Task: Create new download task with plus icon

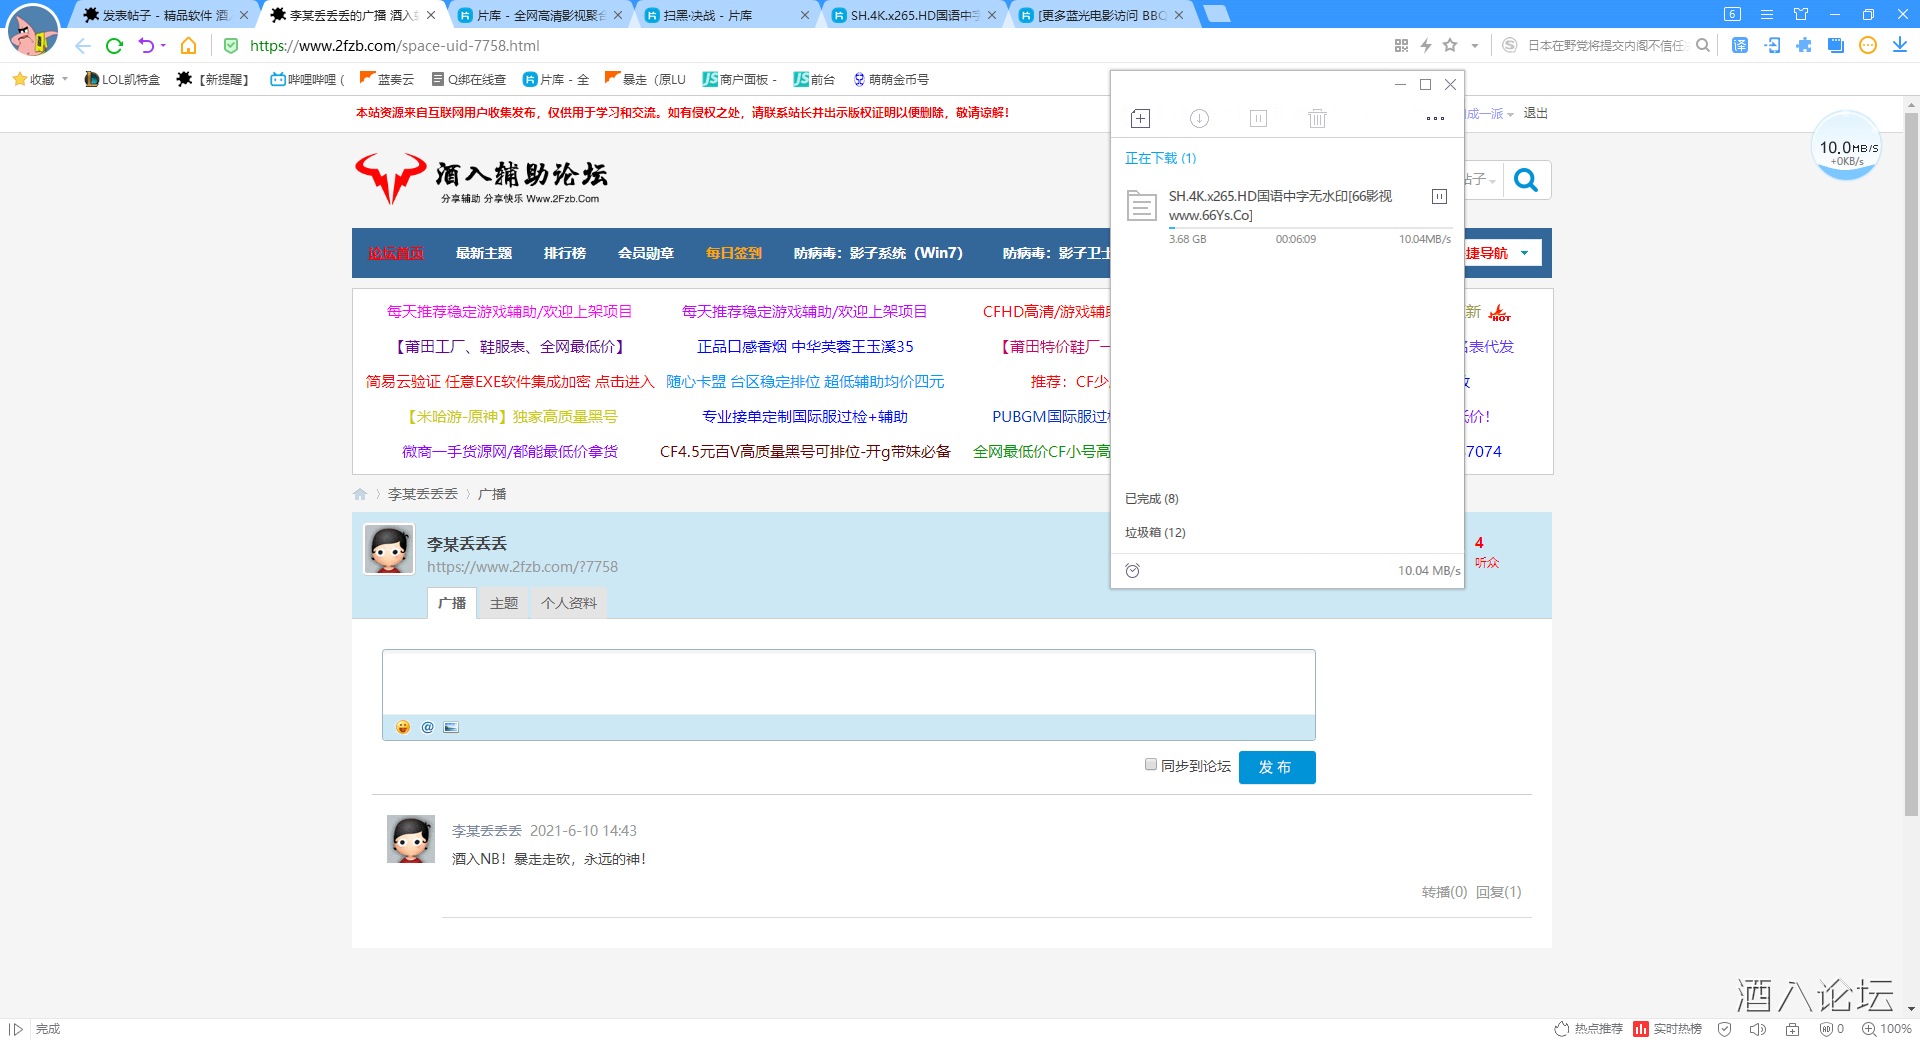Action: point(1140,118)
